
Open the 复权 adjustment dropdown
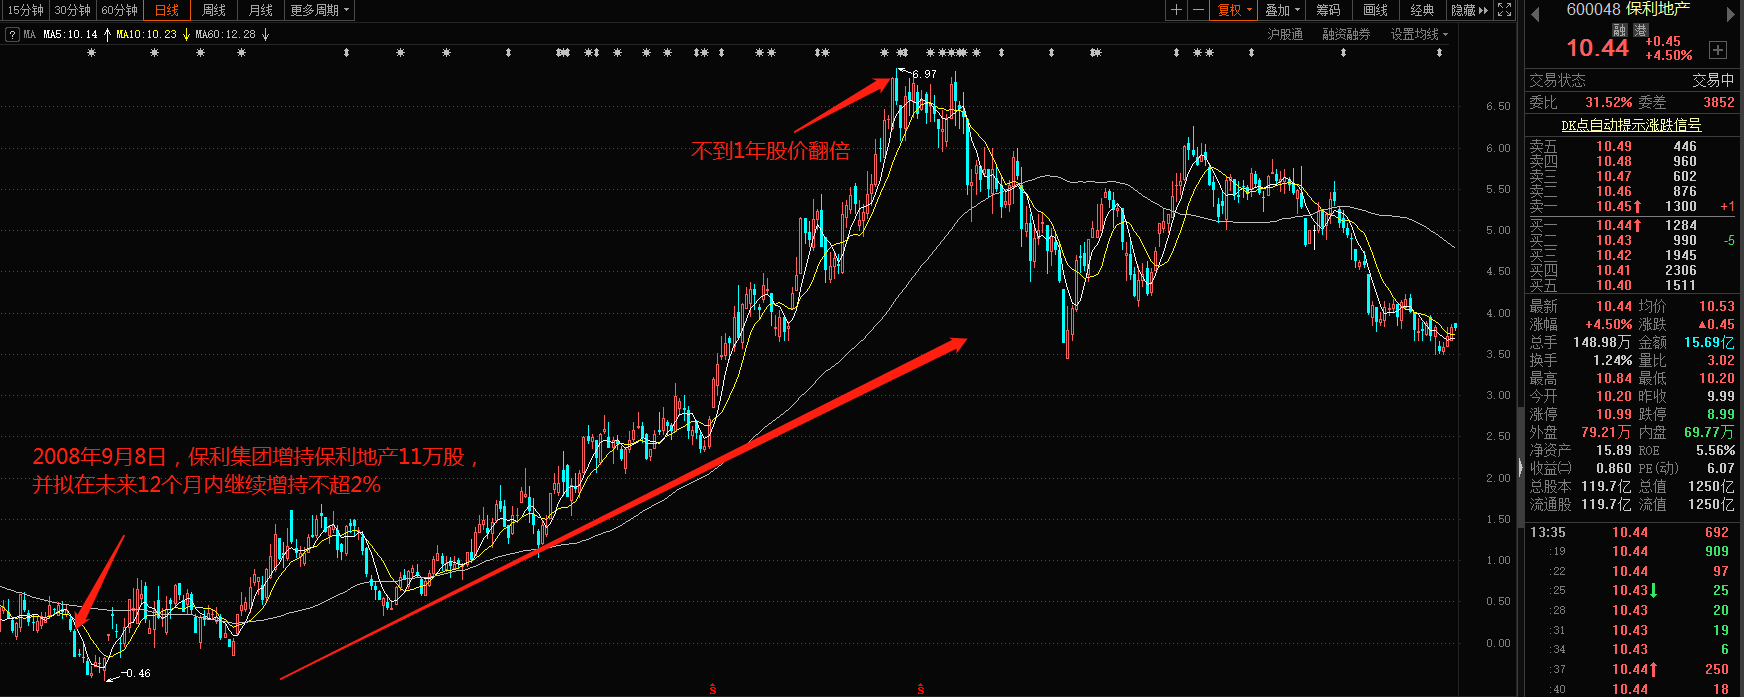point(1234,10)
